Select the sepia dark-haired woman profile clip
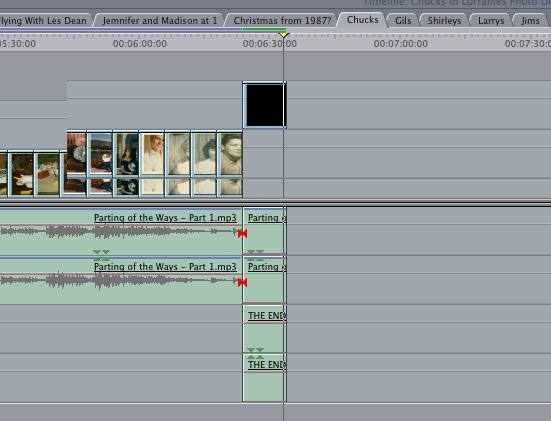Viewport: 551px width, 421px height. (x=204, y=163)
